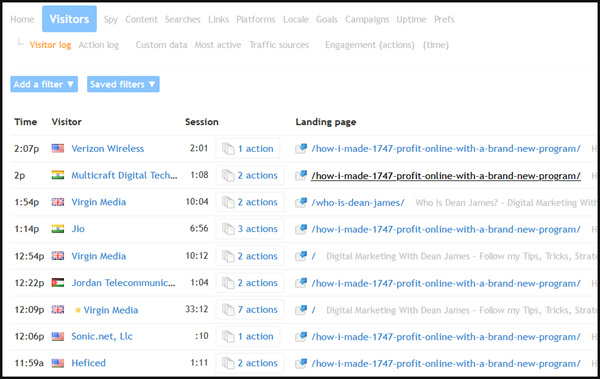Image resolution: width=600 pixels, height=380 pixels.
Task: Click the Jordan Telecommunic... visitor link
Action: click(x=123, y=283)
